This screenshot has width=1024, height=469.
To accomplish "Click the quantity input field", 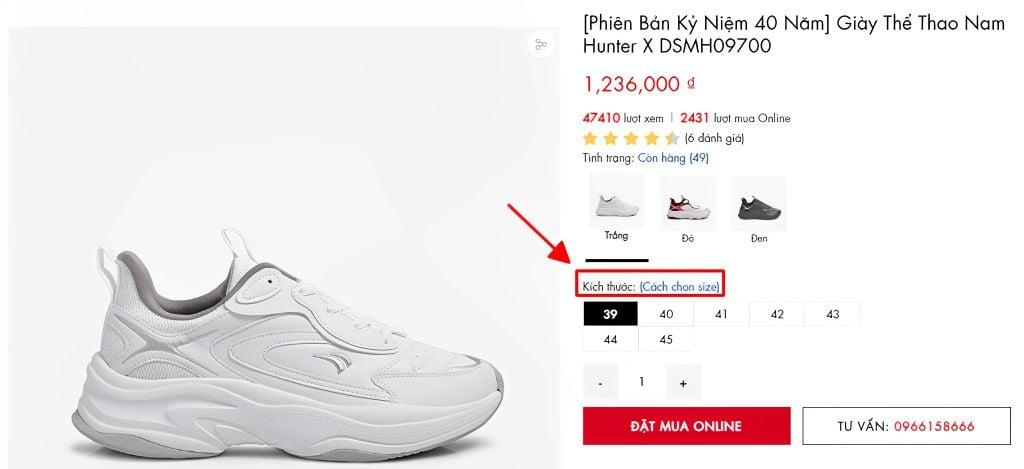I will [x=641, y=382].
